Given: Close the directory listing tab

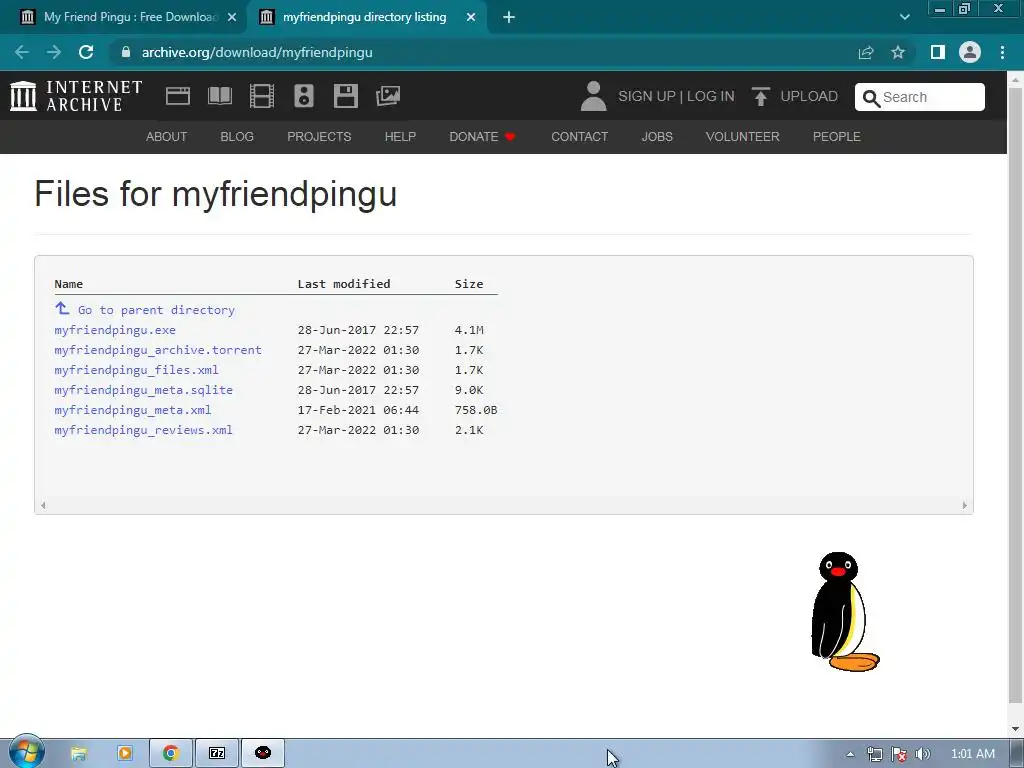Looking at the screenshot, I should coord(471,17).
